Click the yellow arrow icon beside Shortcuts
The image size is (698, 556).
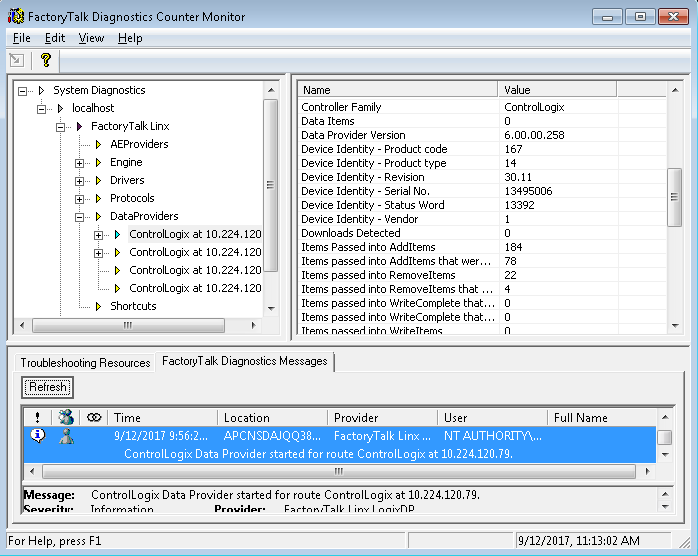[98, 306]
